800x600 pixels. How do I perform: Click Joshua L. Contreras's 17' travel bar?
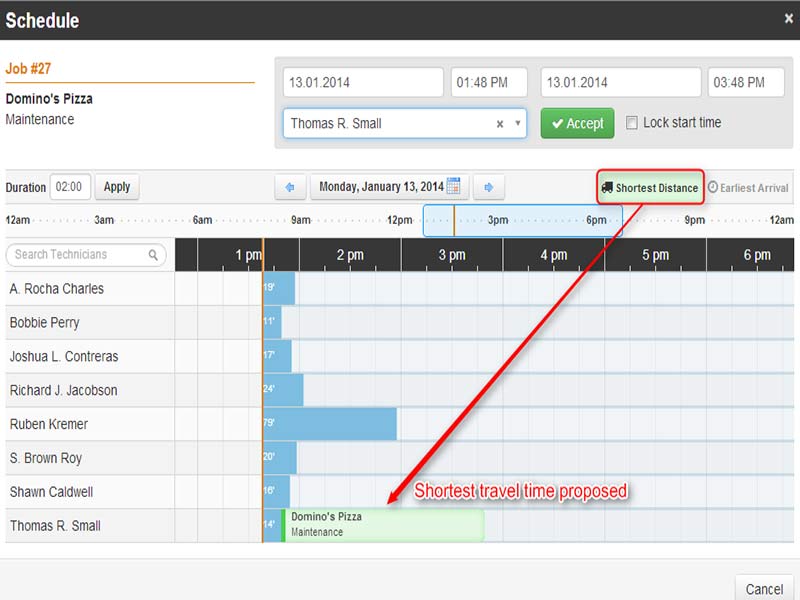(278, 356)
